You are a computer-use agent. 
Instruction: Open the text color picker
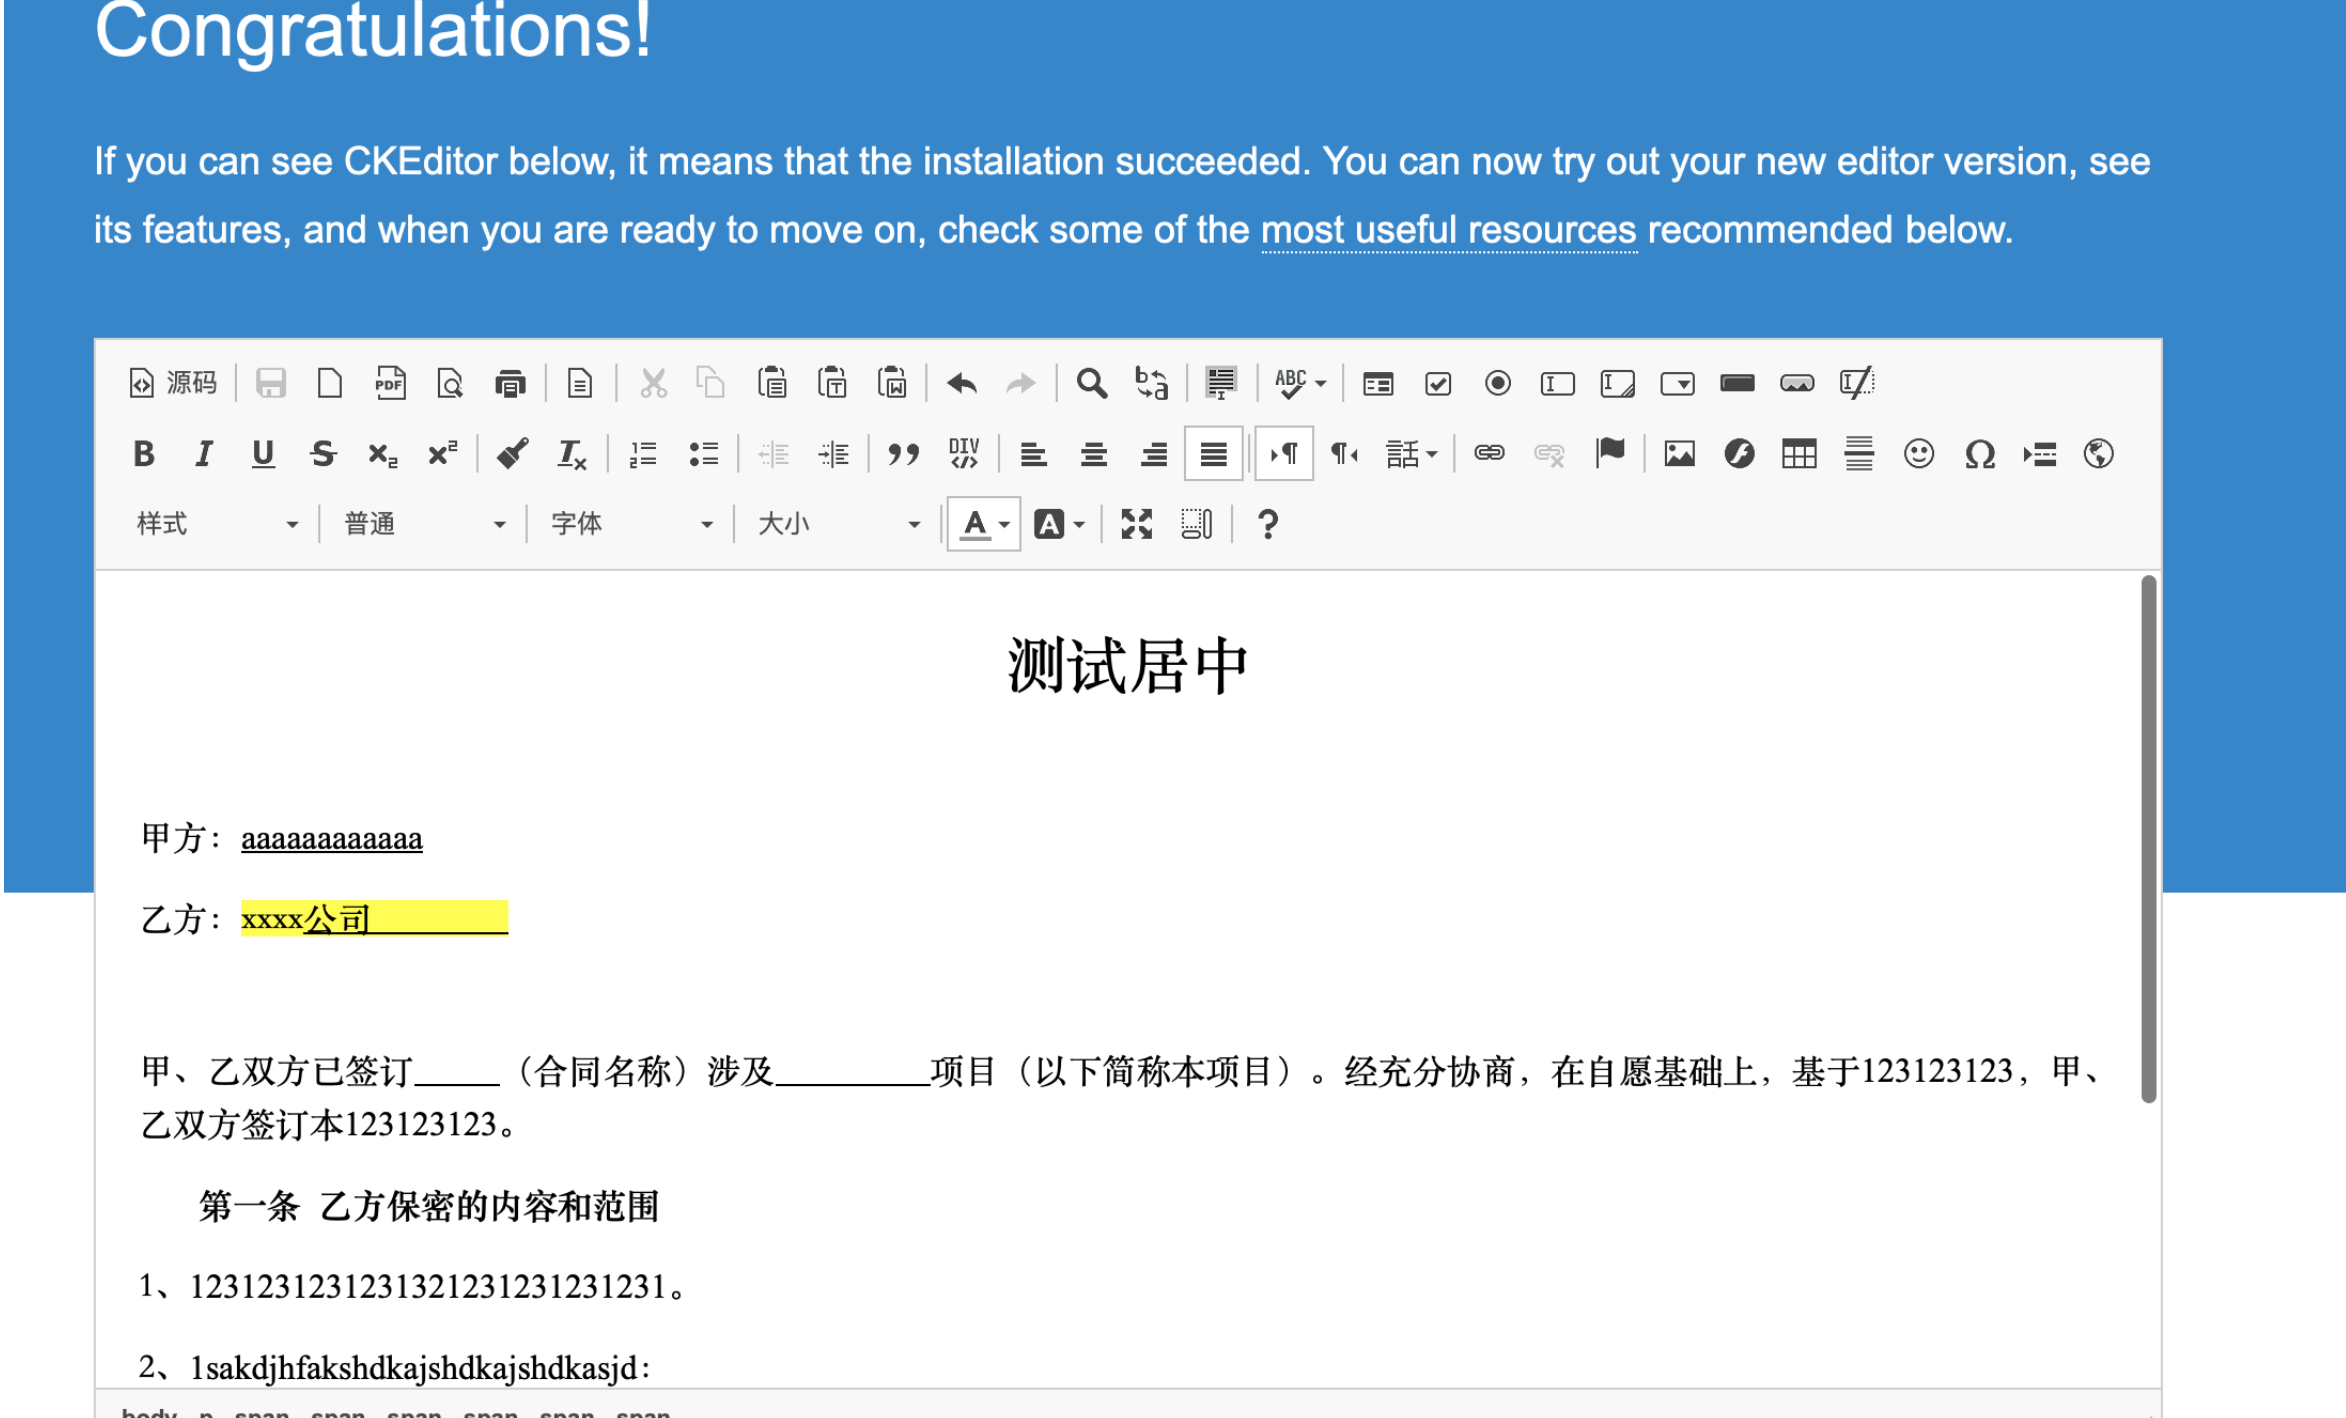[x=984, y=524]
